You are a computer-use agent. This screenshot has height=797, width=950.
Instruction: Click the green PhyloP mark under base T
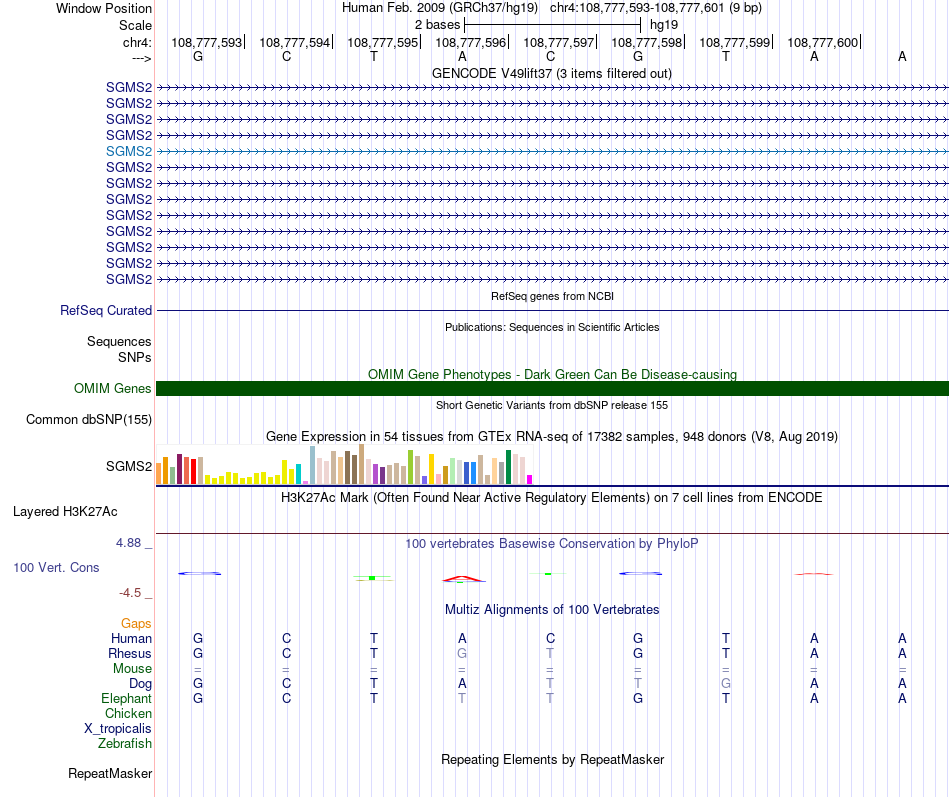click(373, 578)
